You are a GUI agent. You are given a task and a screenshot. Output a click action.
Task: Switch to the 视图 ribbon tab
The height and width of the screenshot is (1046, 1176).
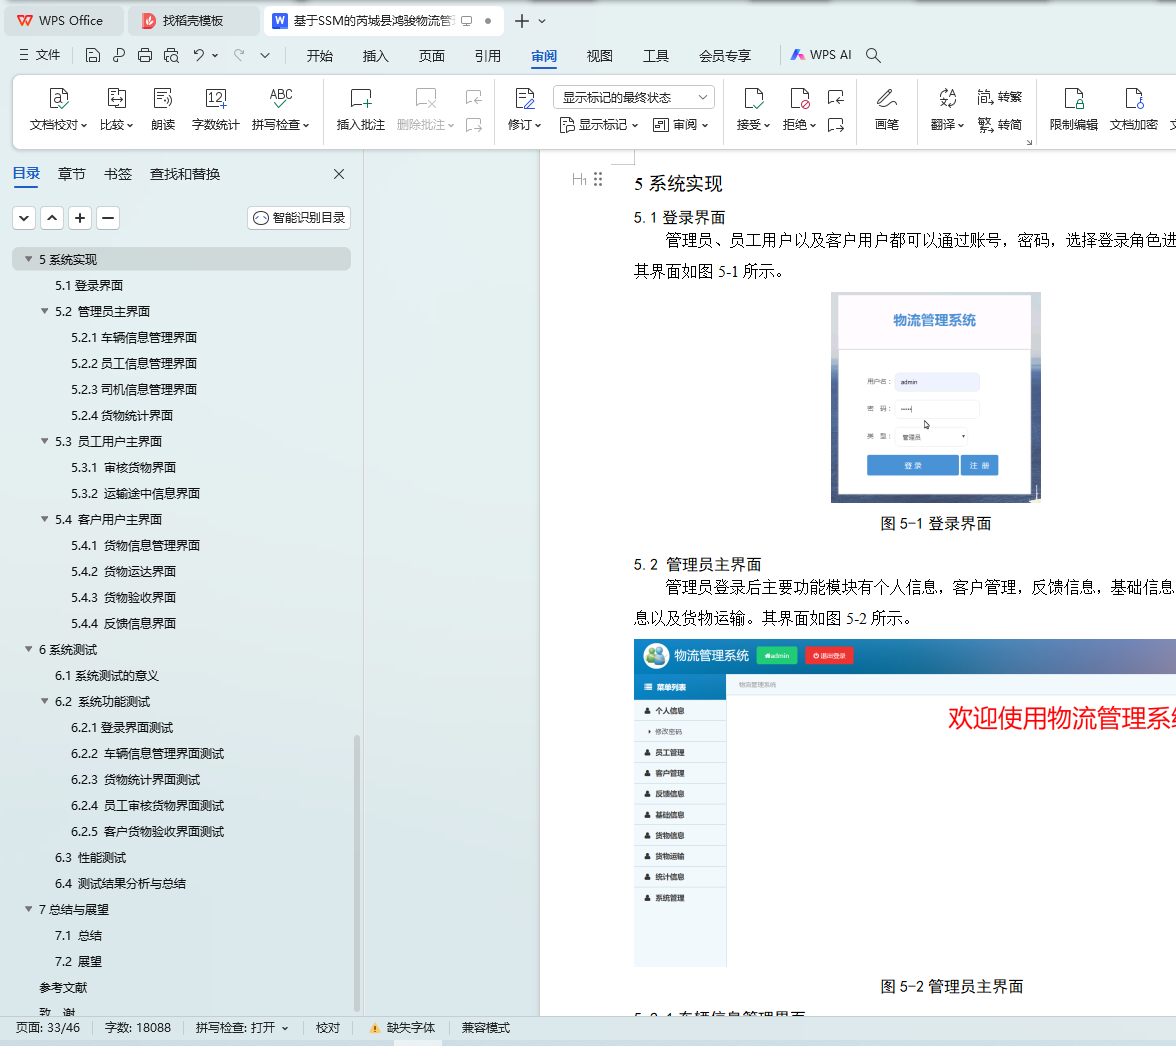tap(599, 56)
